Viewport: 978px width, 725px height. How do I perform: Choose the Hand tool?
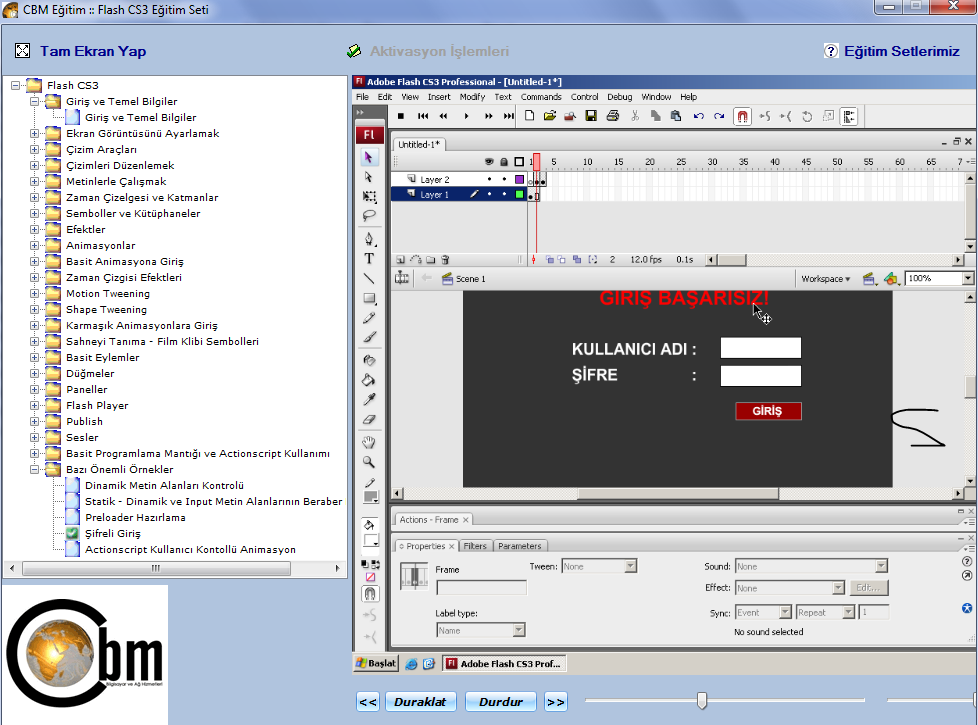tap(369, 442)
